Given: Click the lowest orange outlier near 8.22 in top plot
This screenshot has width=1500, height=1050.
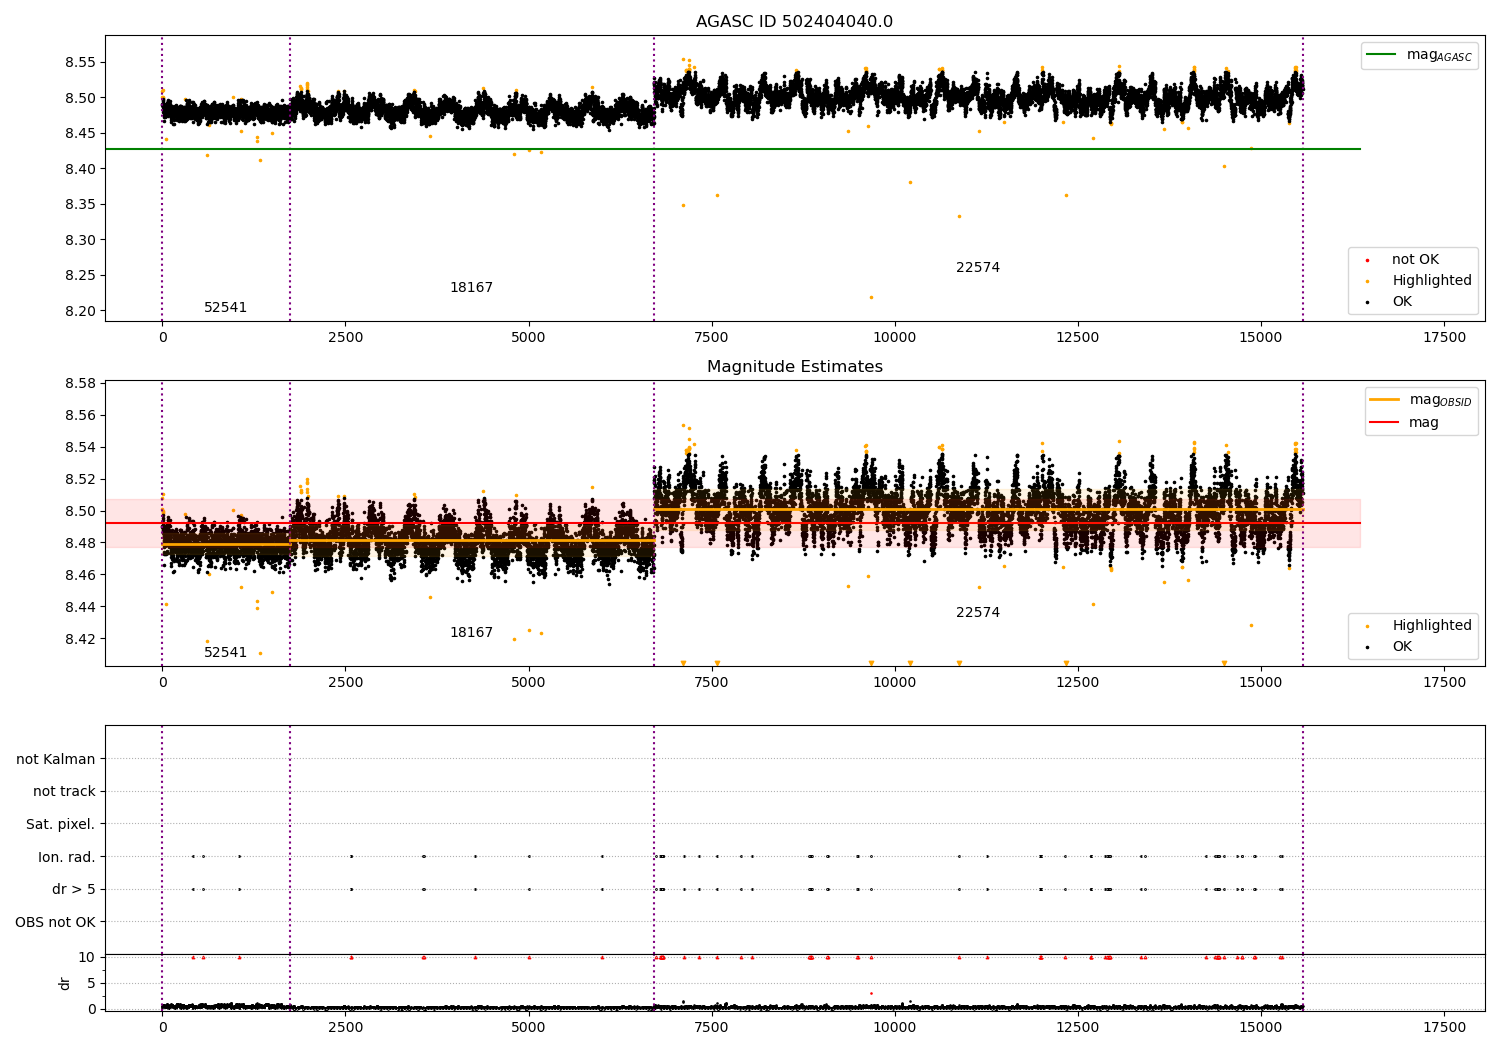Looking at the screenshot, I should 871,297.
